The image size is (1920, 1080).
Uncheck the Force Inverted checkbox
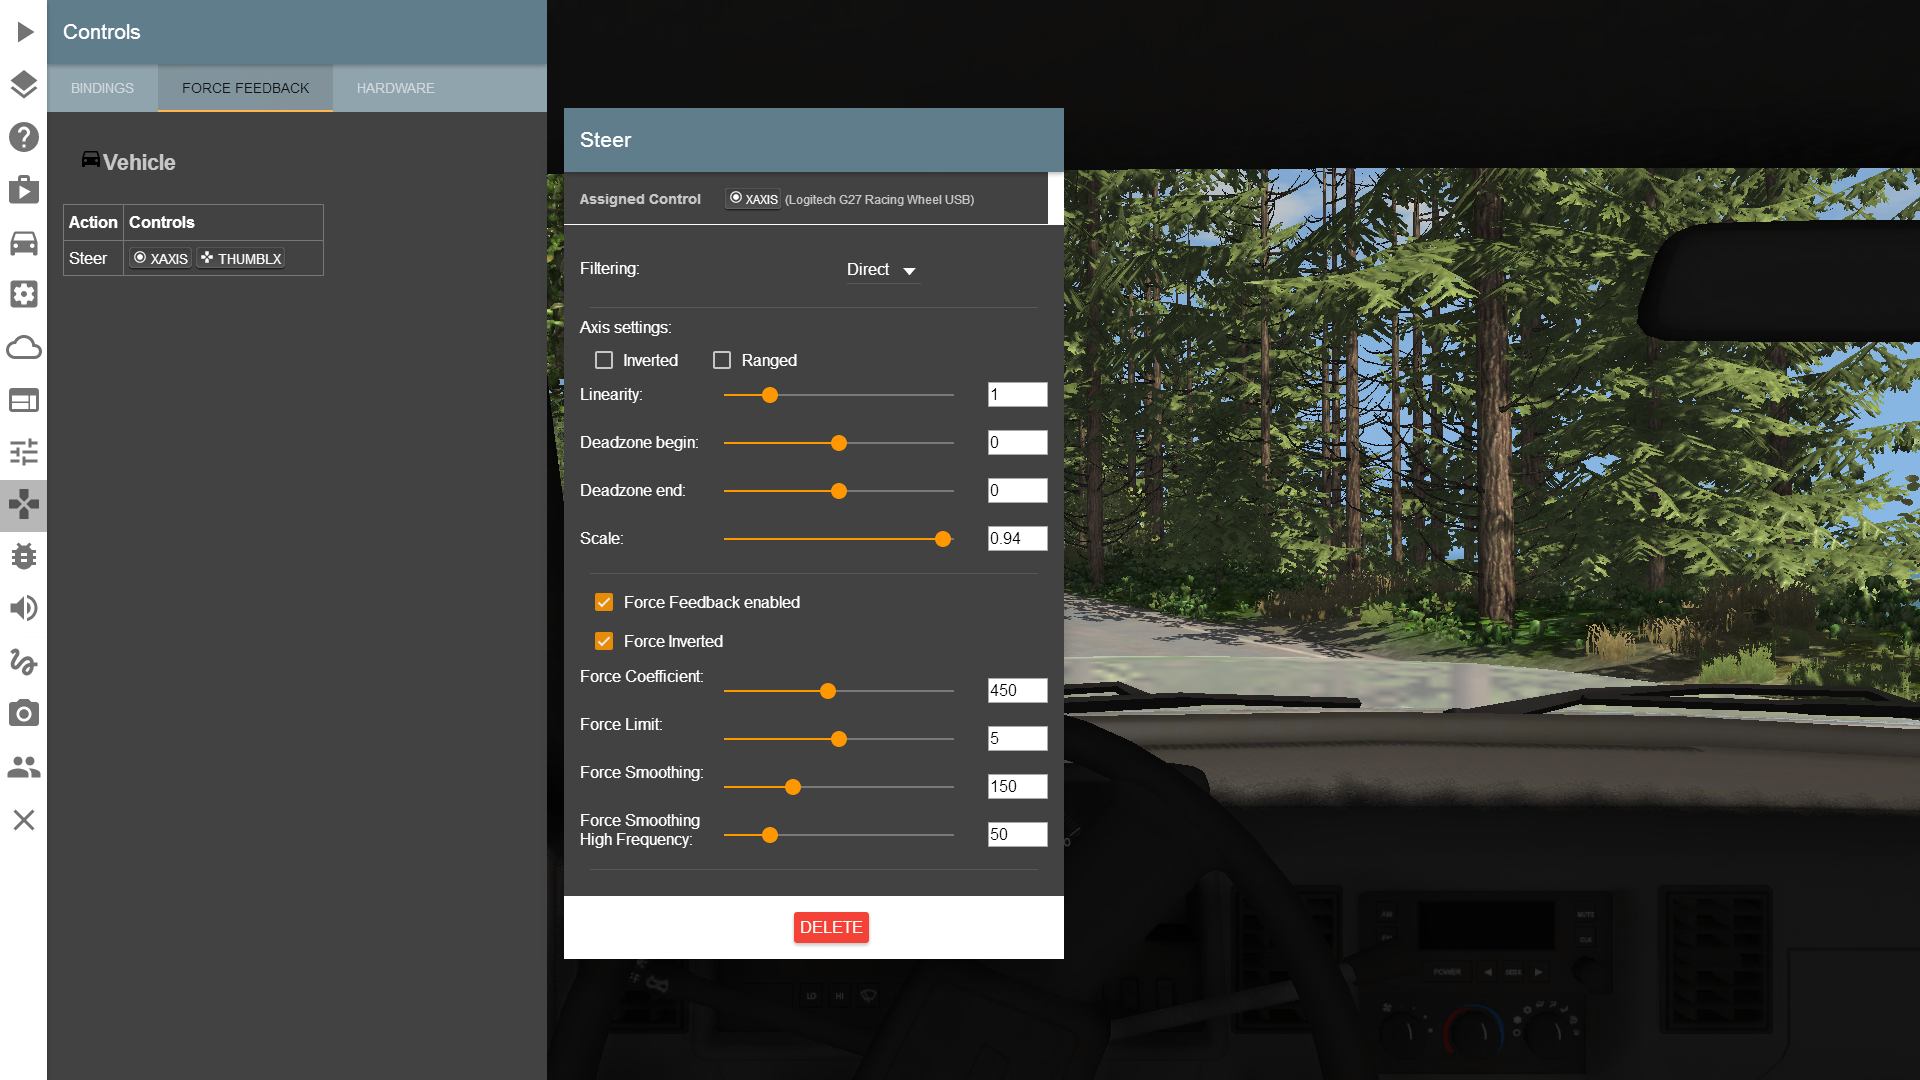tap(604, 641)
